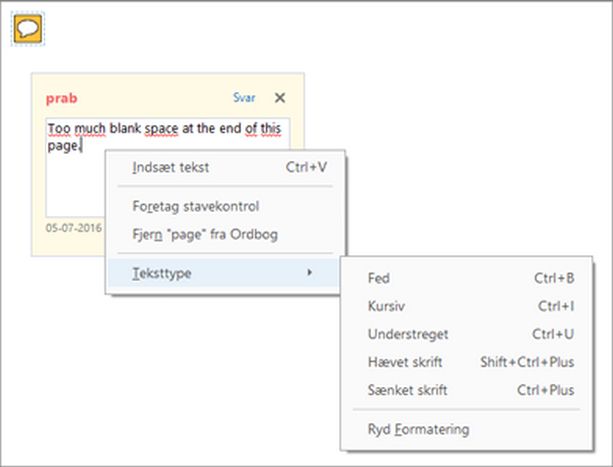Image resolution: width=613 pixels, height=467 pixels.
Task: Click the comment date 05-07-2016
Action: tap(72, 227)
